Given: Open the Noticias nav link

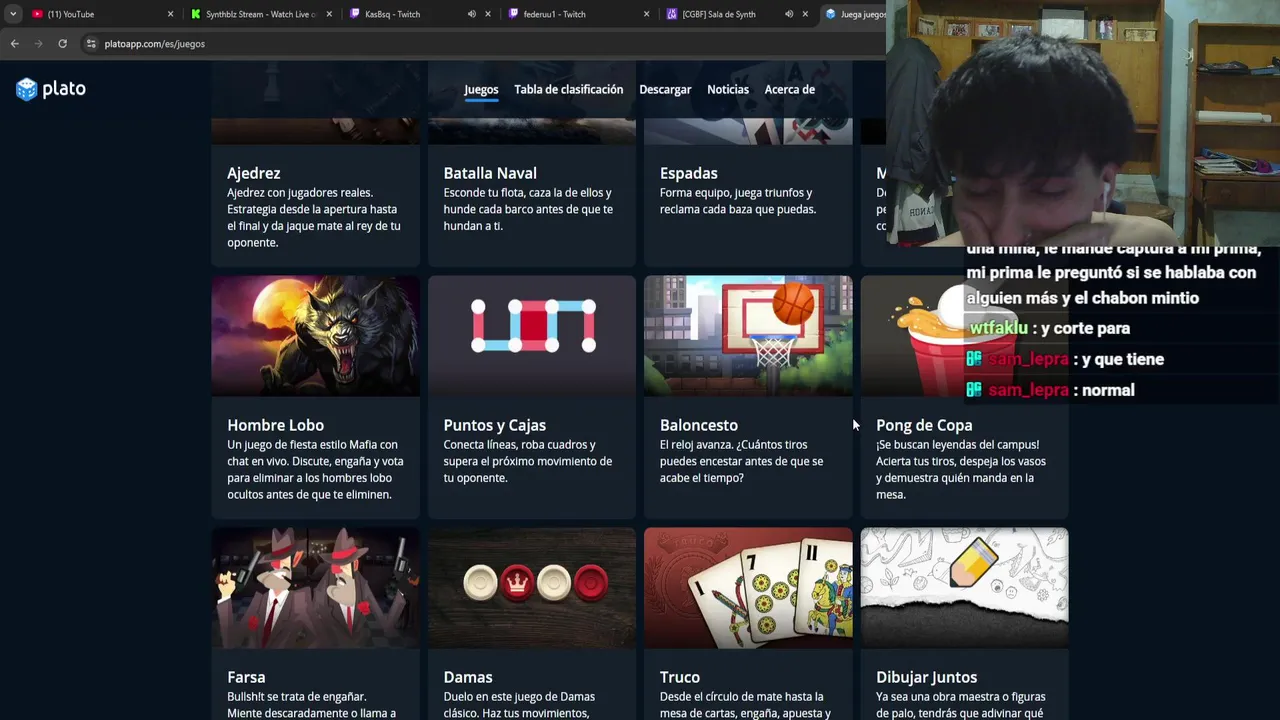Looking at the screenshot, I should (x=728, y=89).
